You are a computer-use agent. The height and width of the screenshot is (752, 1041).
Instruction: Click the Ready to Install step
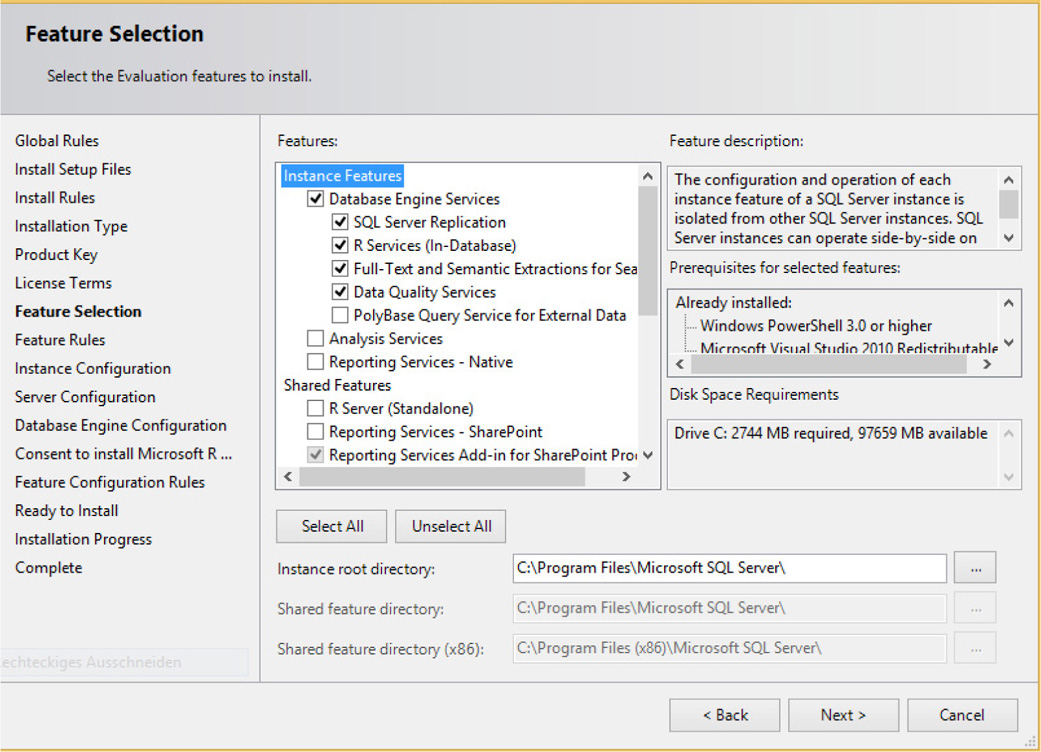(x=66, y=511)
